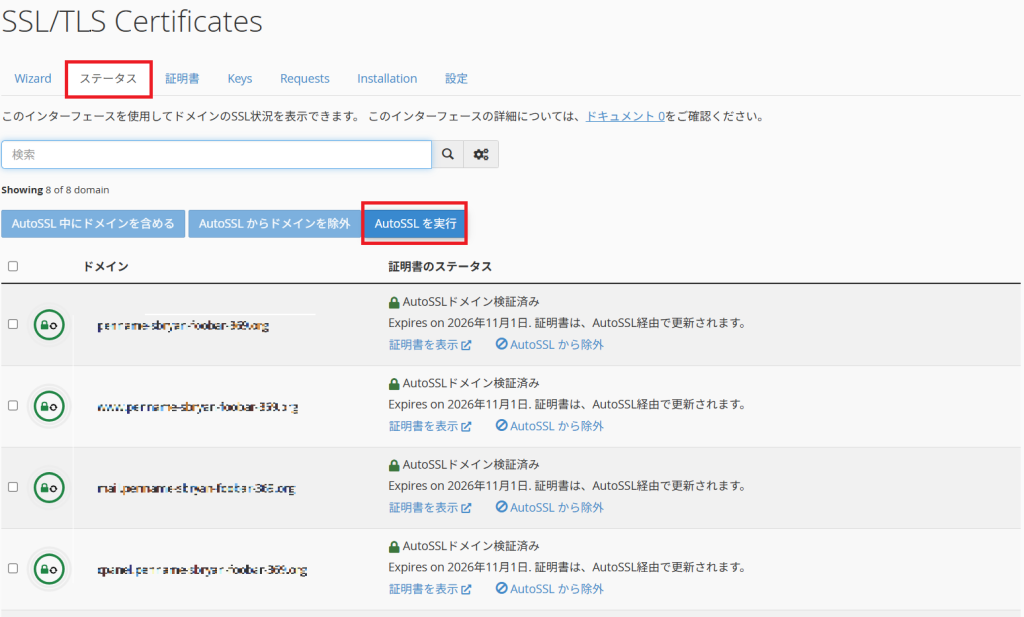The width and height of the screenshot is (1024, 617).
Task: Click the green padlock status icon in the mail. row
Action: point(394,466)
